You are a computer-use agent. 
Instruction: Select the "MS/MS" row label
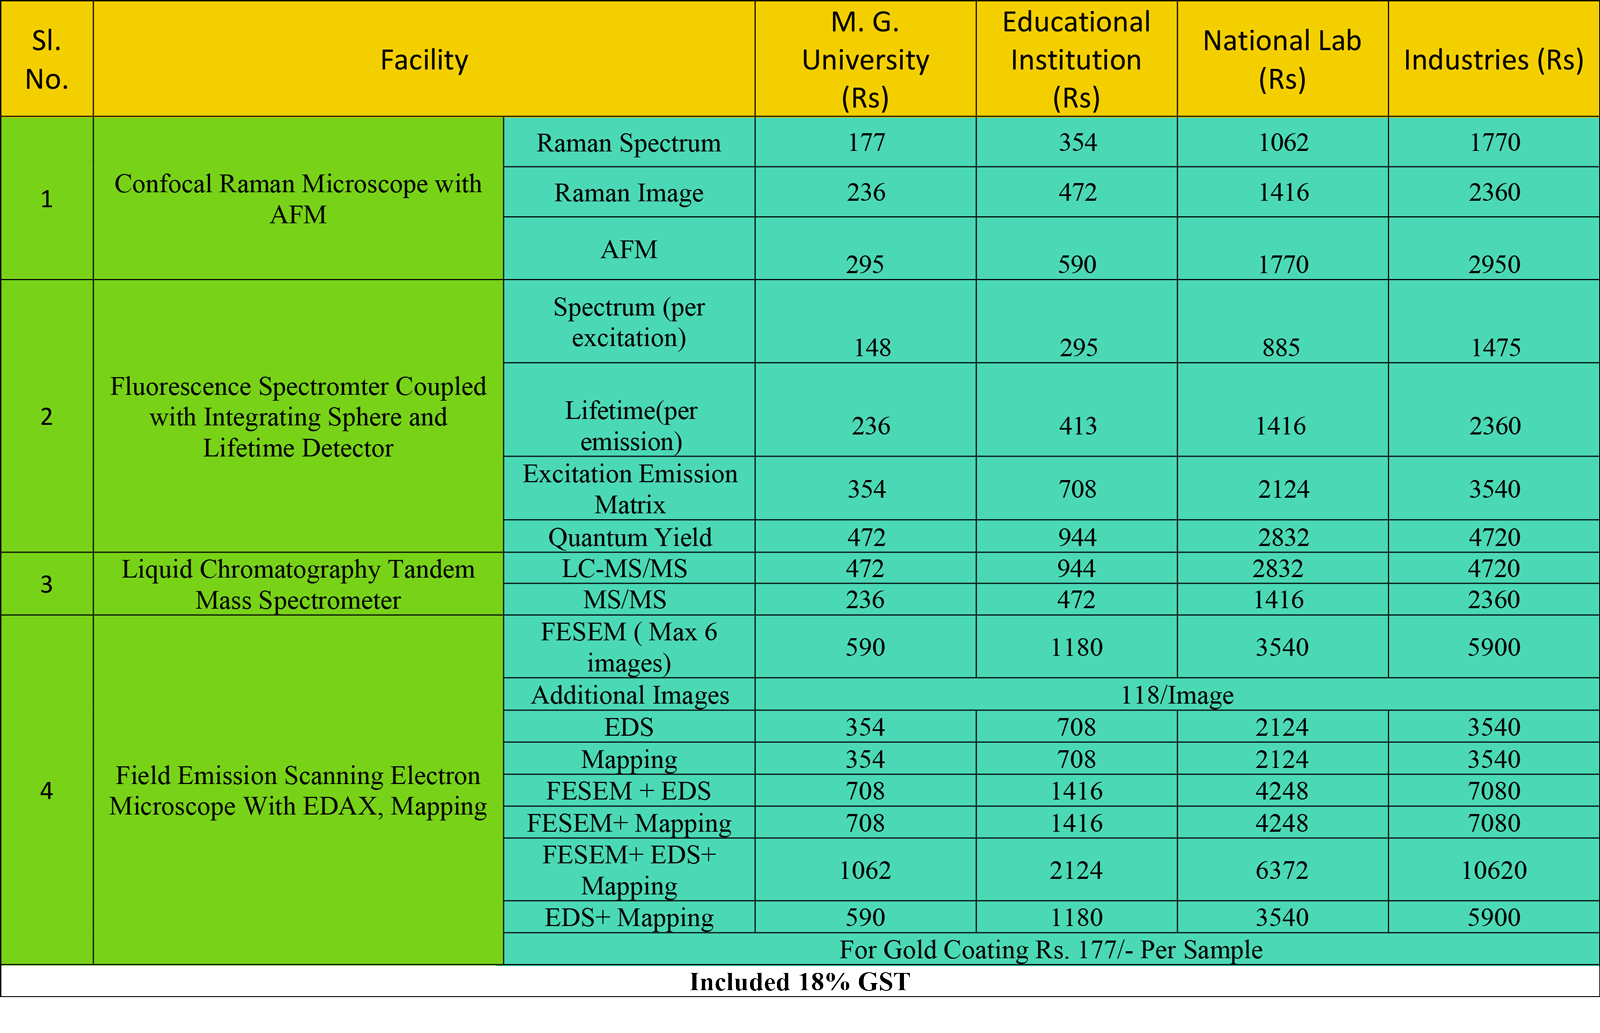629,599
